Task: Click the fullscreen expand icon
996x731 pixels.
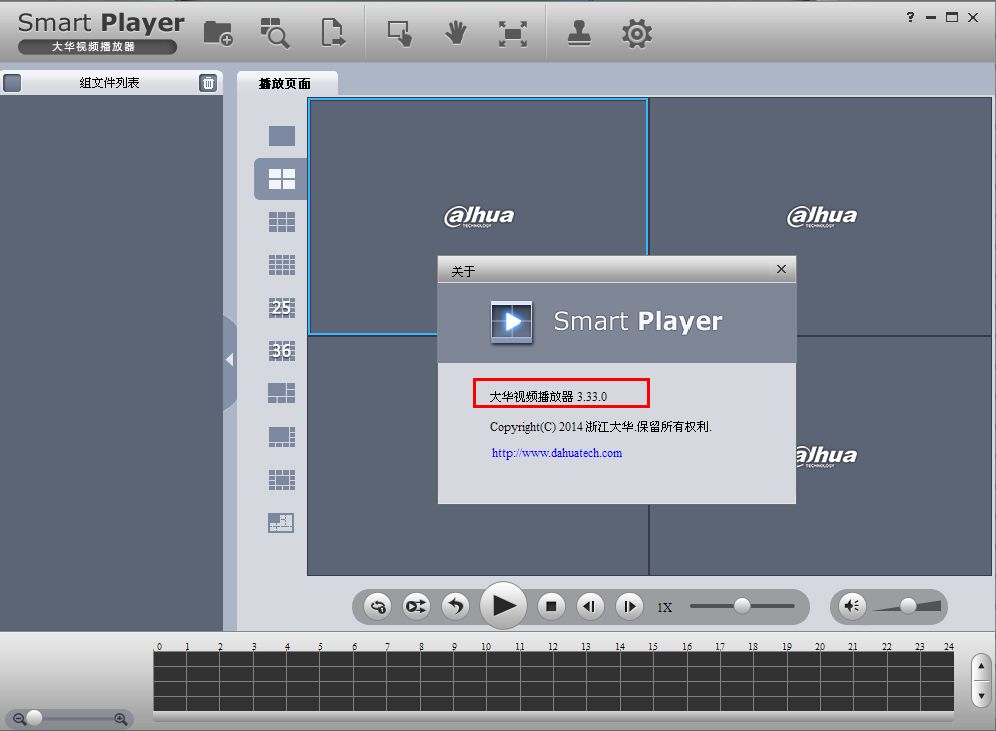Action: point(513,34)
